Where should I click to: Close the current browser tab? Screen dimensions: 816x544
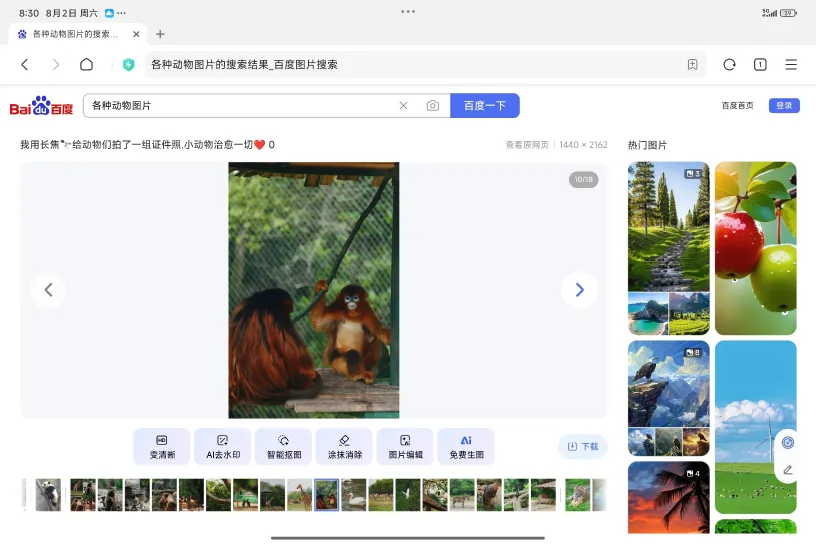pos(136,34)
